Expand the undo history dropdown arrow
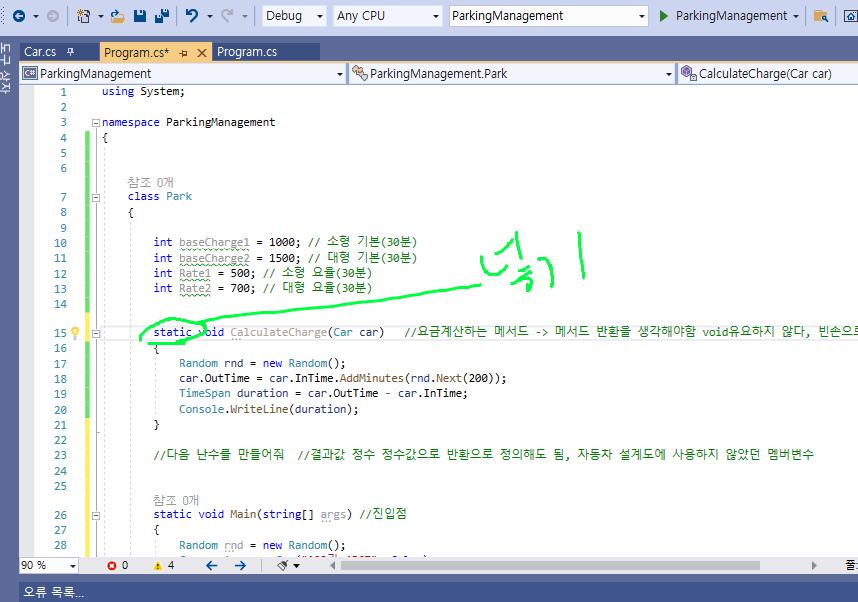Viewport: 858px width, 602px height. 210,16
